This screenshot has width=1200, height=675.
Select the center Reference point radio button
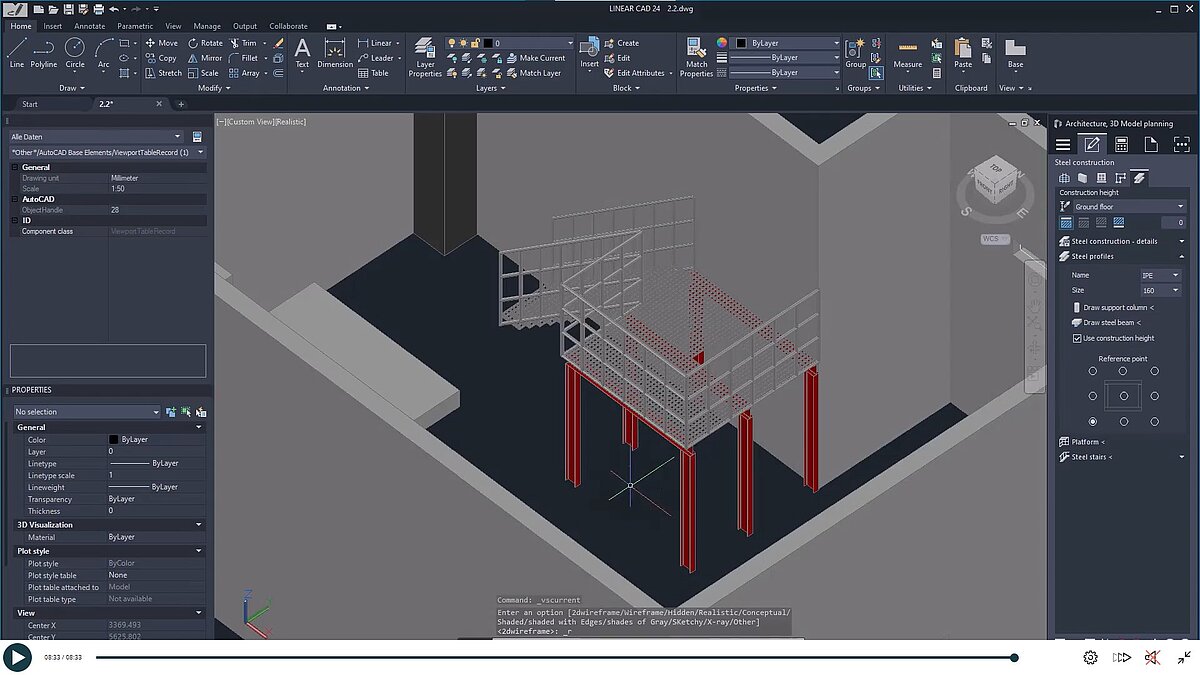point(1124,394)
